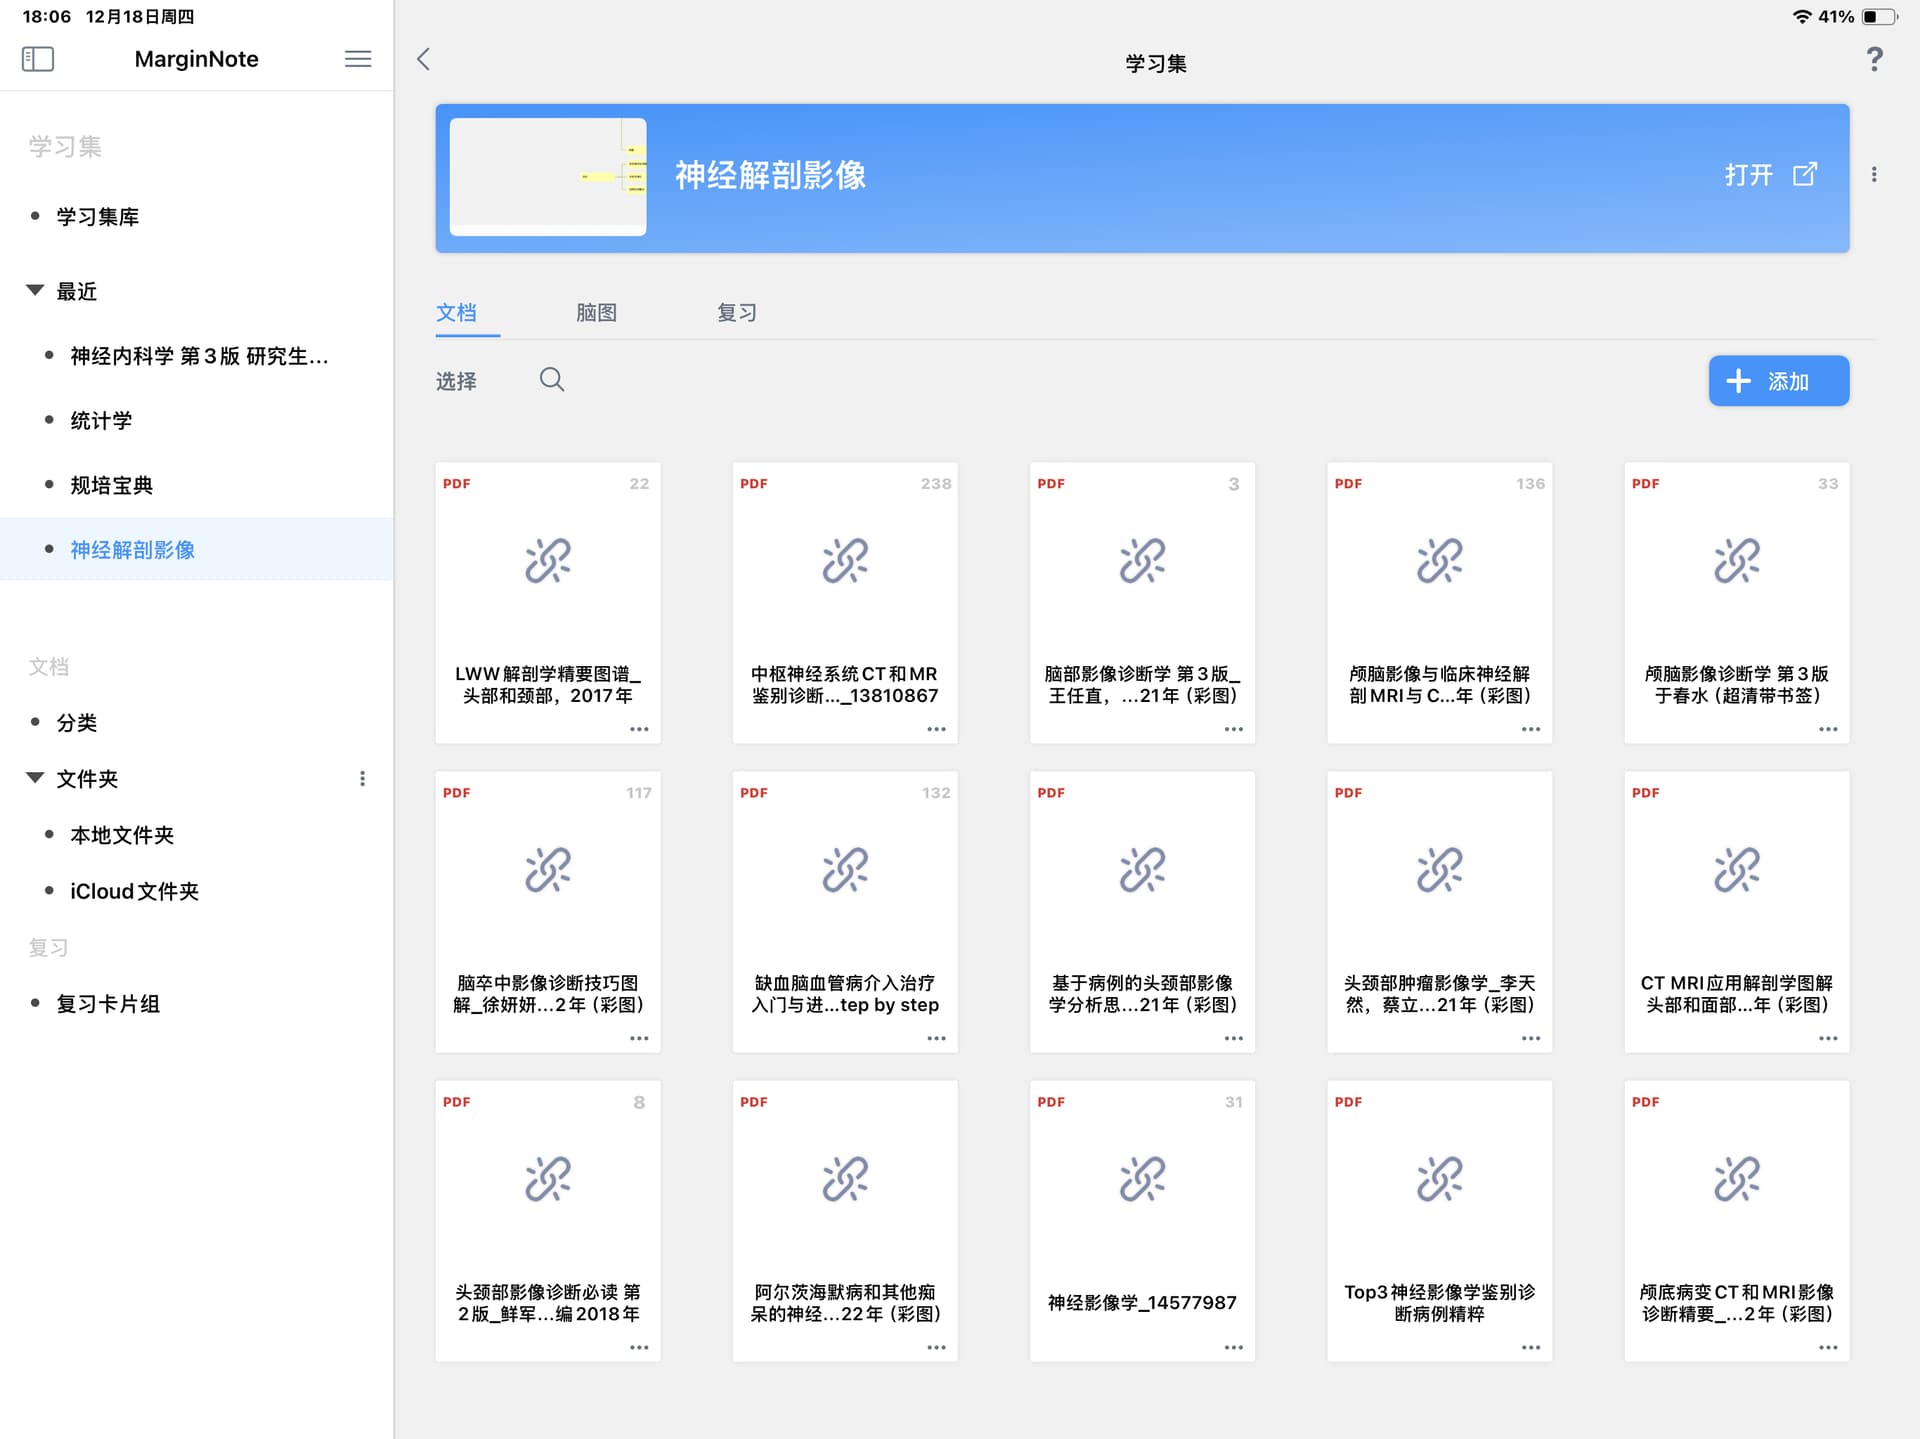This screenshot has width=1920, height=1439.
Task: Click vertical dots next to 文件夹
Action: pyautogui.click(x=362, y=778)
